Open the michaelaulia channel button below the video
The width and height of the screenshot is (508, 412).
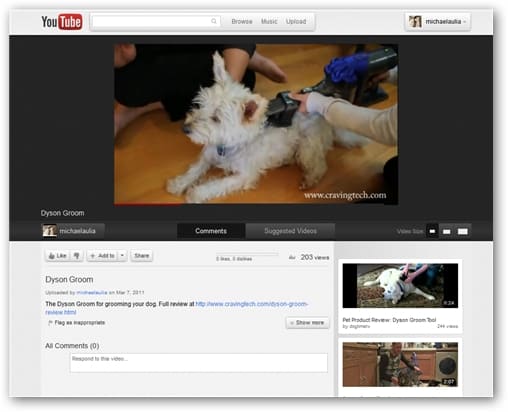pos(73,231)
